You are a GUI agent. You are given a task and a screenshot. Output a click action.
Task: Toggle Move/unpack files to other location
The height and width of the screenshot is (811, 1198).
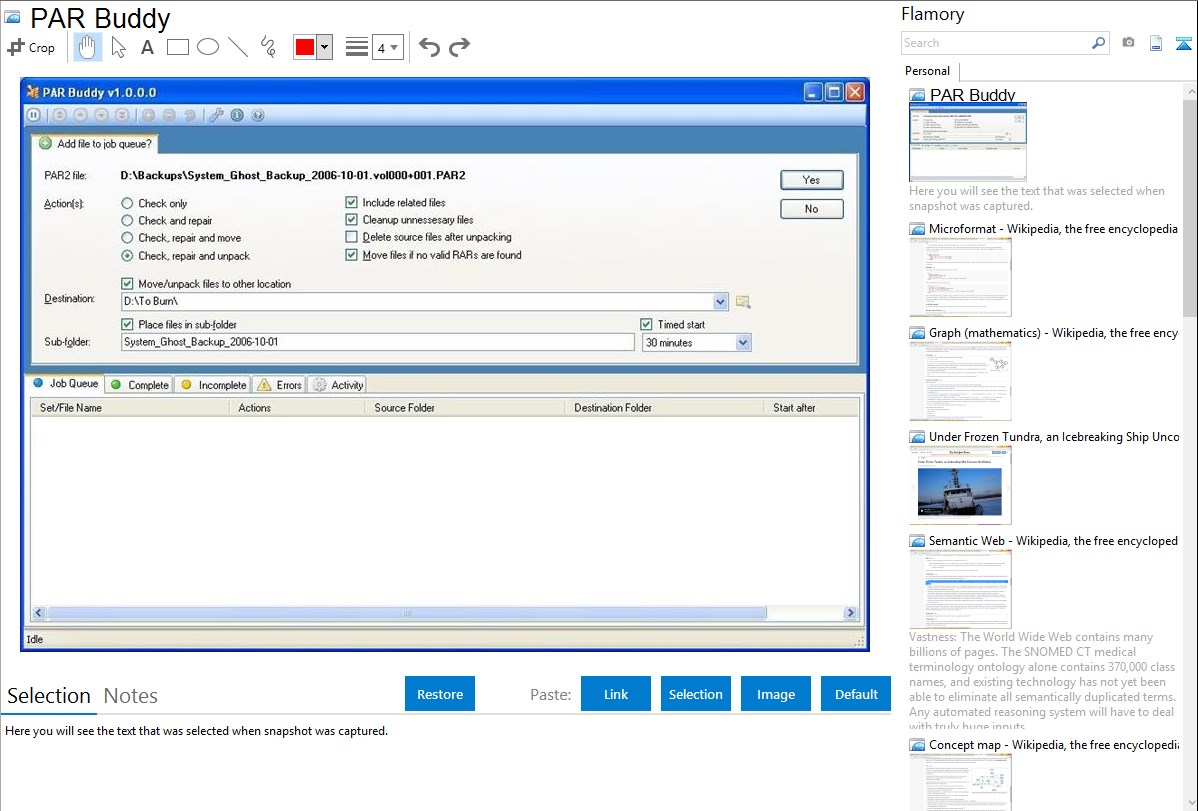[x=127, y=284]
